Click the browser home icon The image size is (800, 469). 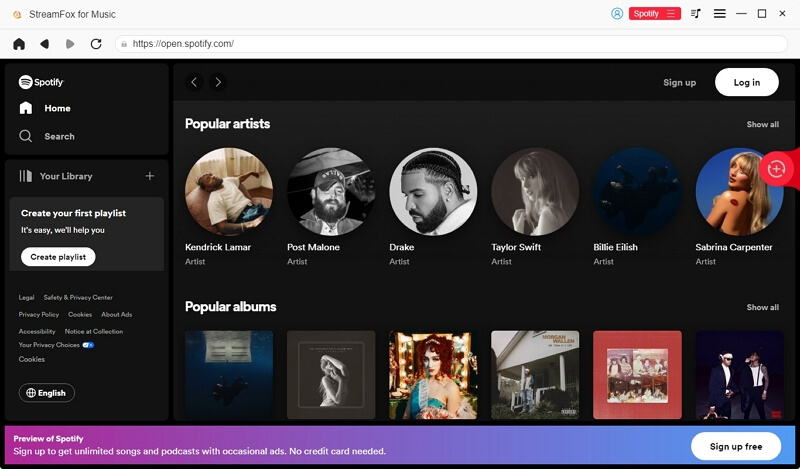pyautogui.click(x=19, y=44)
